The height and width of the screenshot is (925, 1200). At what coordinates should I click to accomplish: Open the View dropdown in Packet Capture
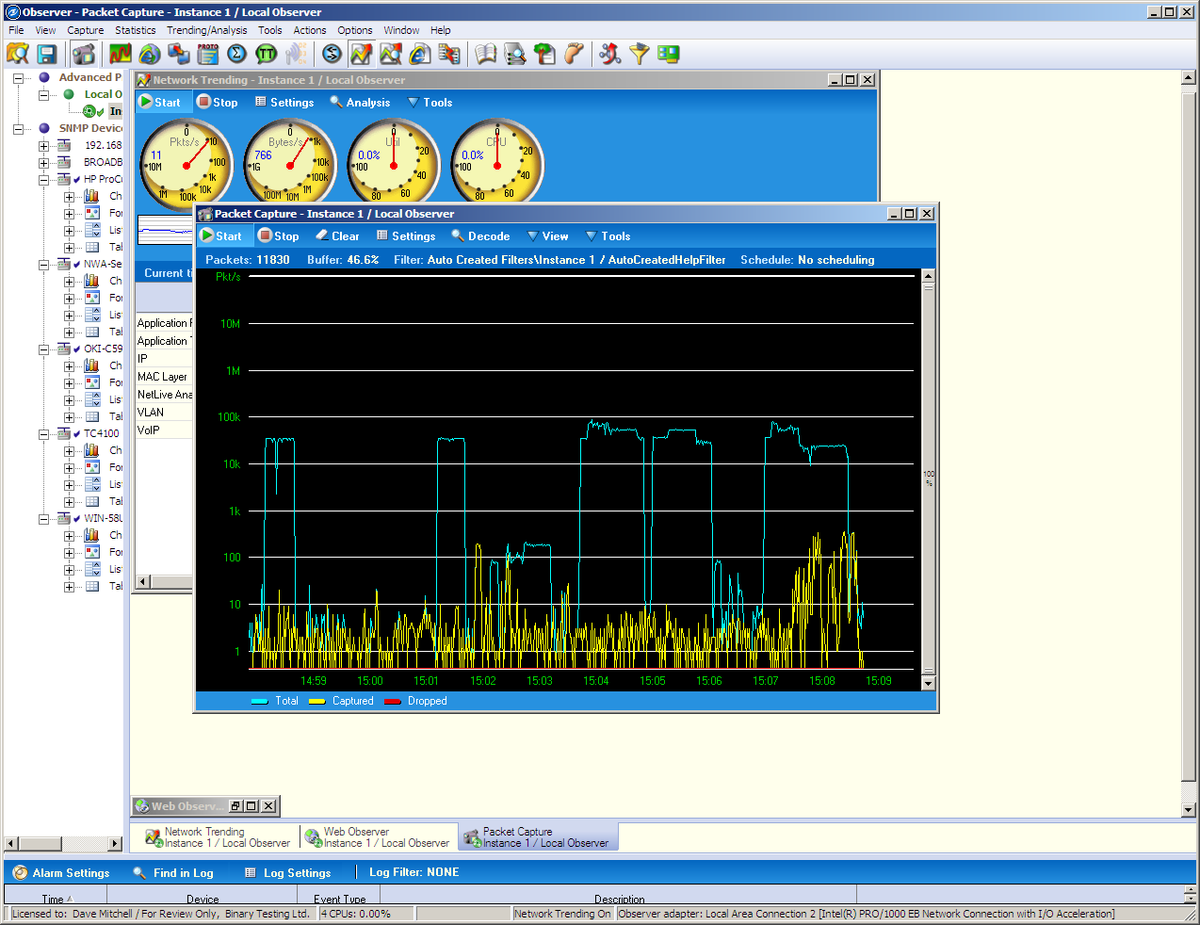(x=547, y=236)
